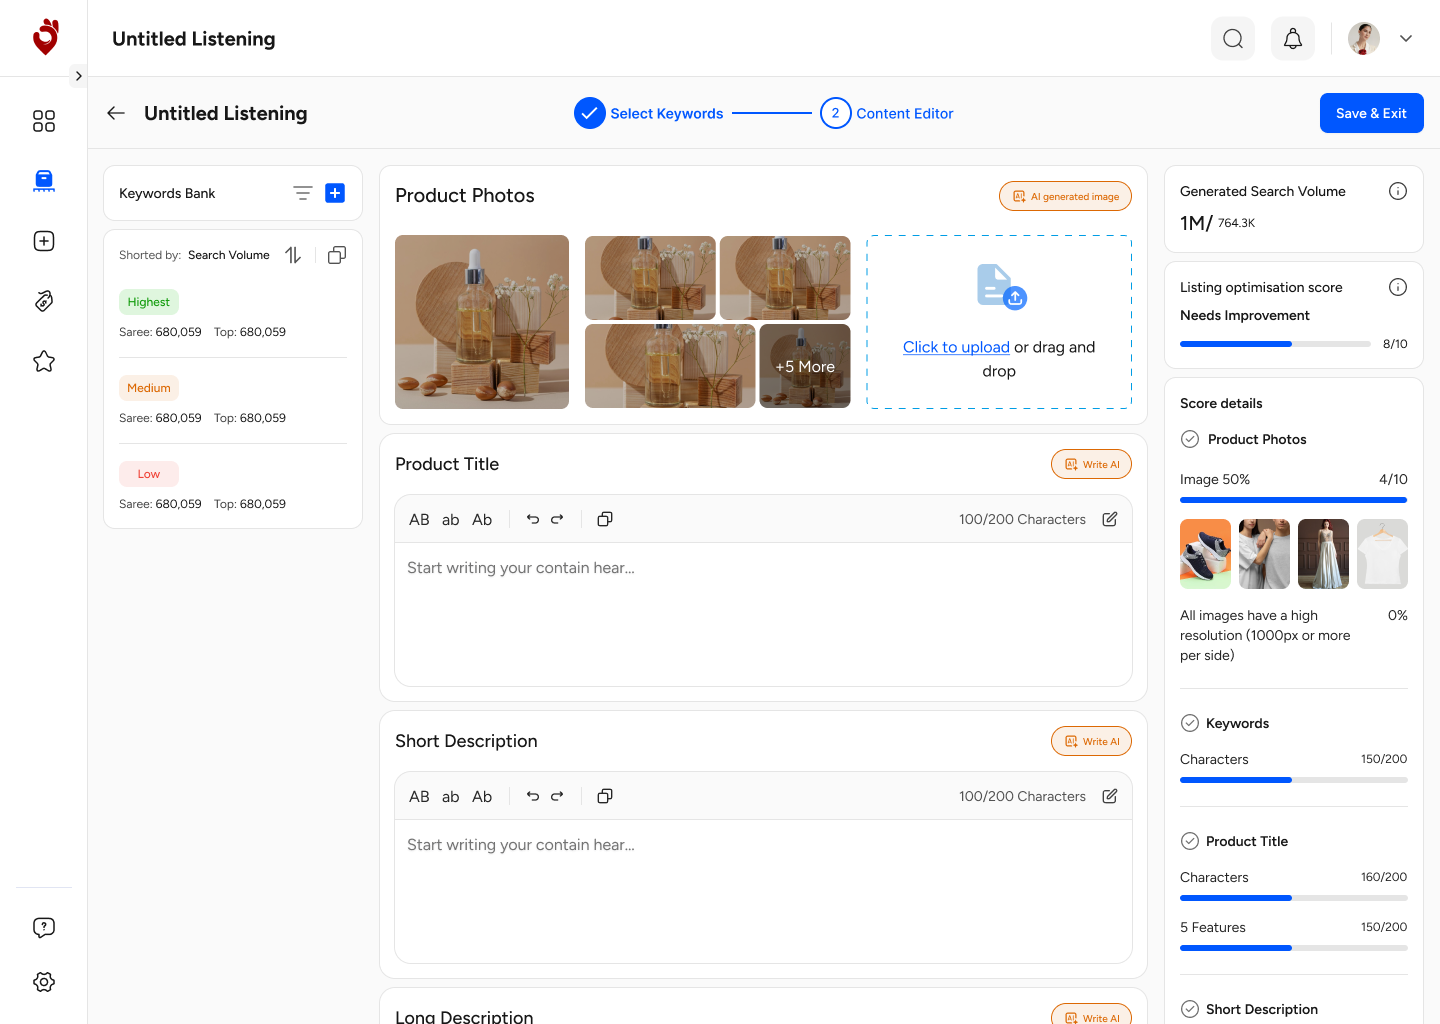The height and width of the screenshot is (1024, 1440).
Task: Click the edit pencil icon in Product Title
Action: coord(1110,519)
